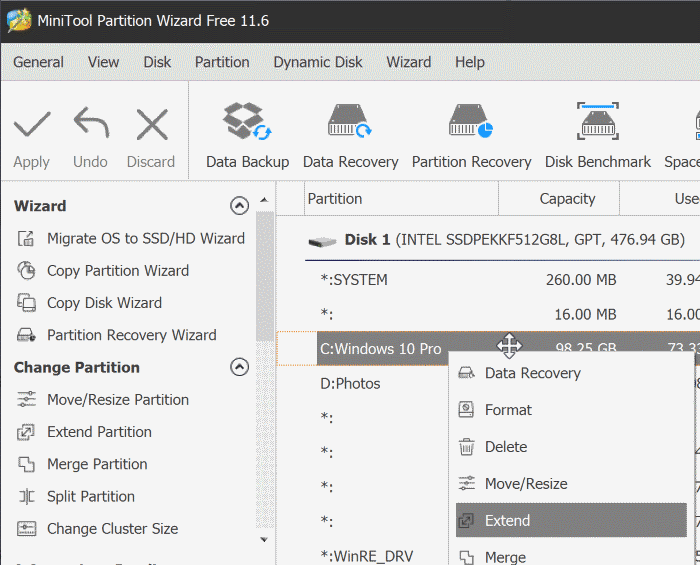This screenshot has height=565, width=700.
Task: Click the Change Cluster Size icon
Action: coord(26,528)
